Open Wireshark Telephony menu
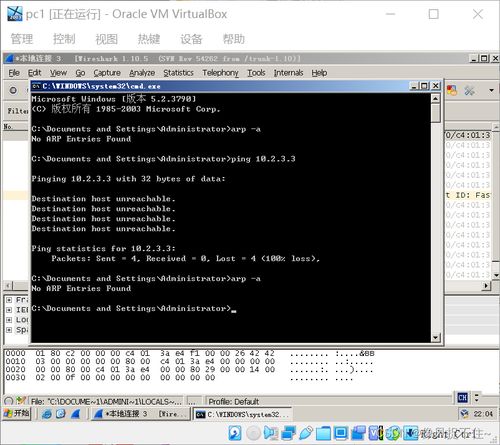 coord(220,73)
